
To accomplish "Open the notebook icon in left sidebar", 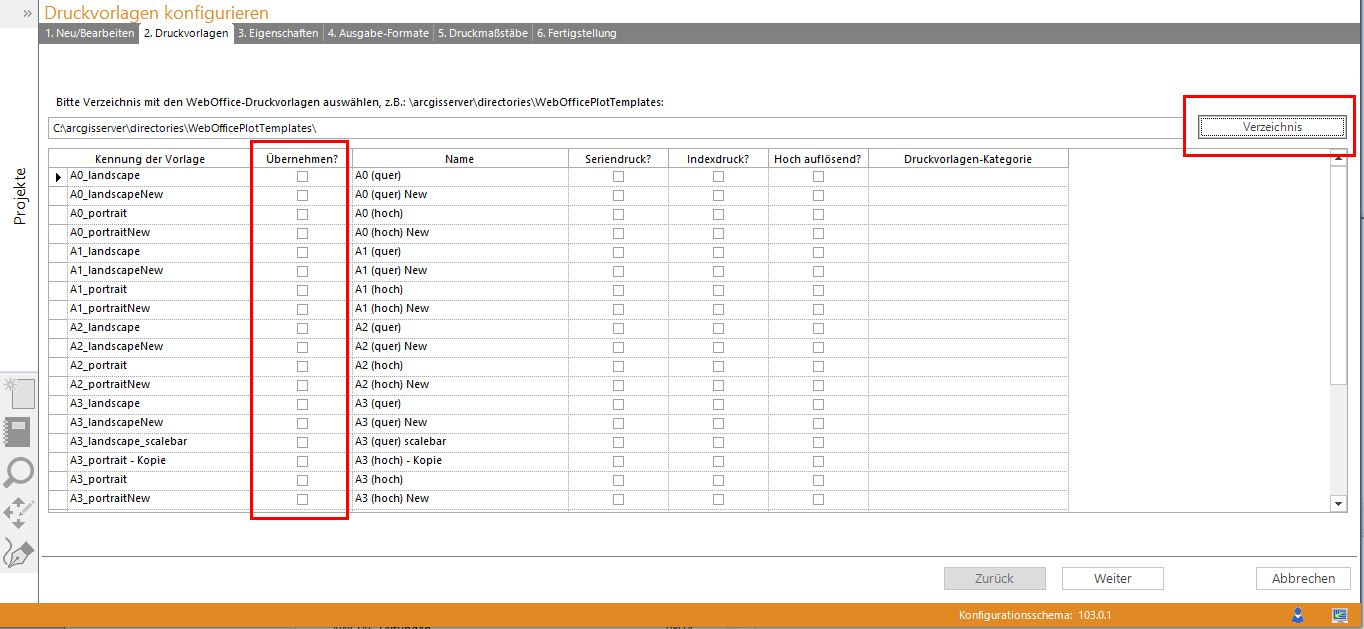I will point(19,432).
